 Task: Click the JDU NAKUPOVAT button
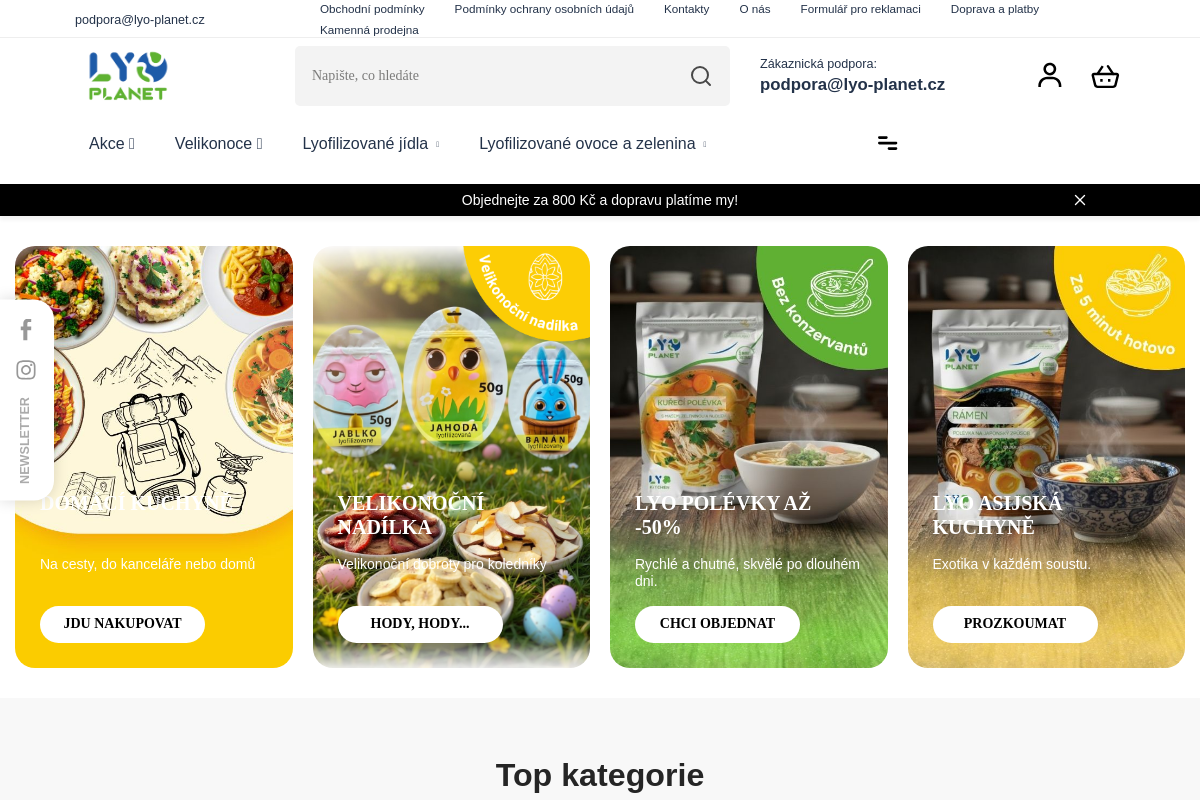point(122,624)
